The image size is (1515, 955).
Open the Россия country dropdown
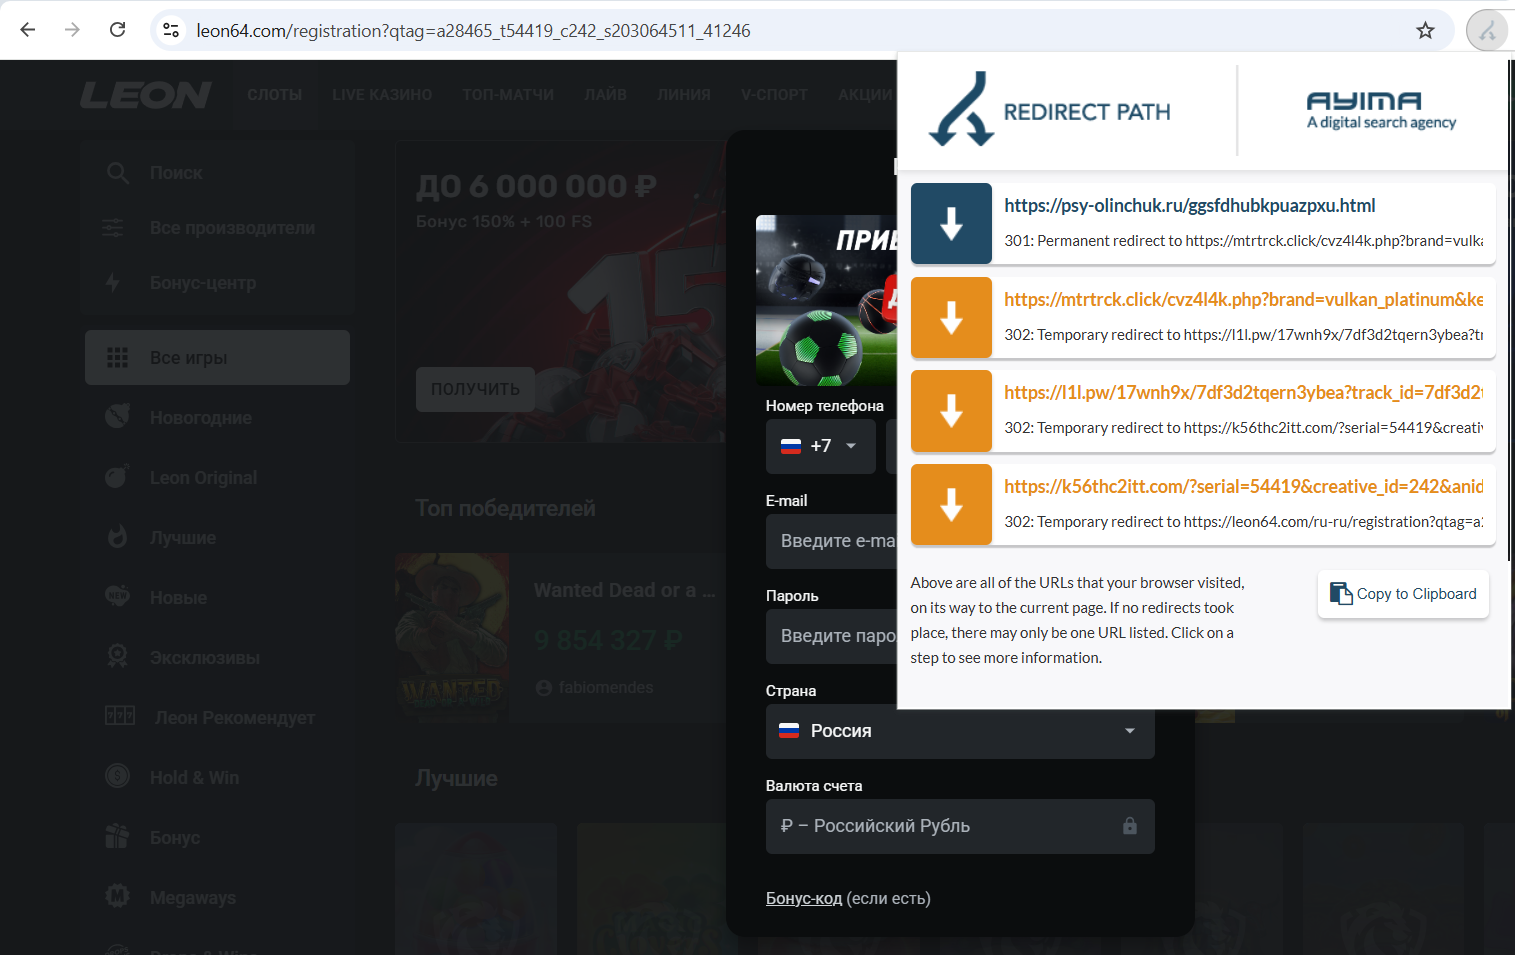(x=960, y=731)
